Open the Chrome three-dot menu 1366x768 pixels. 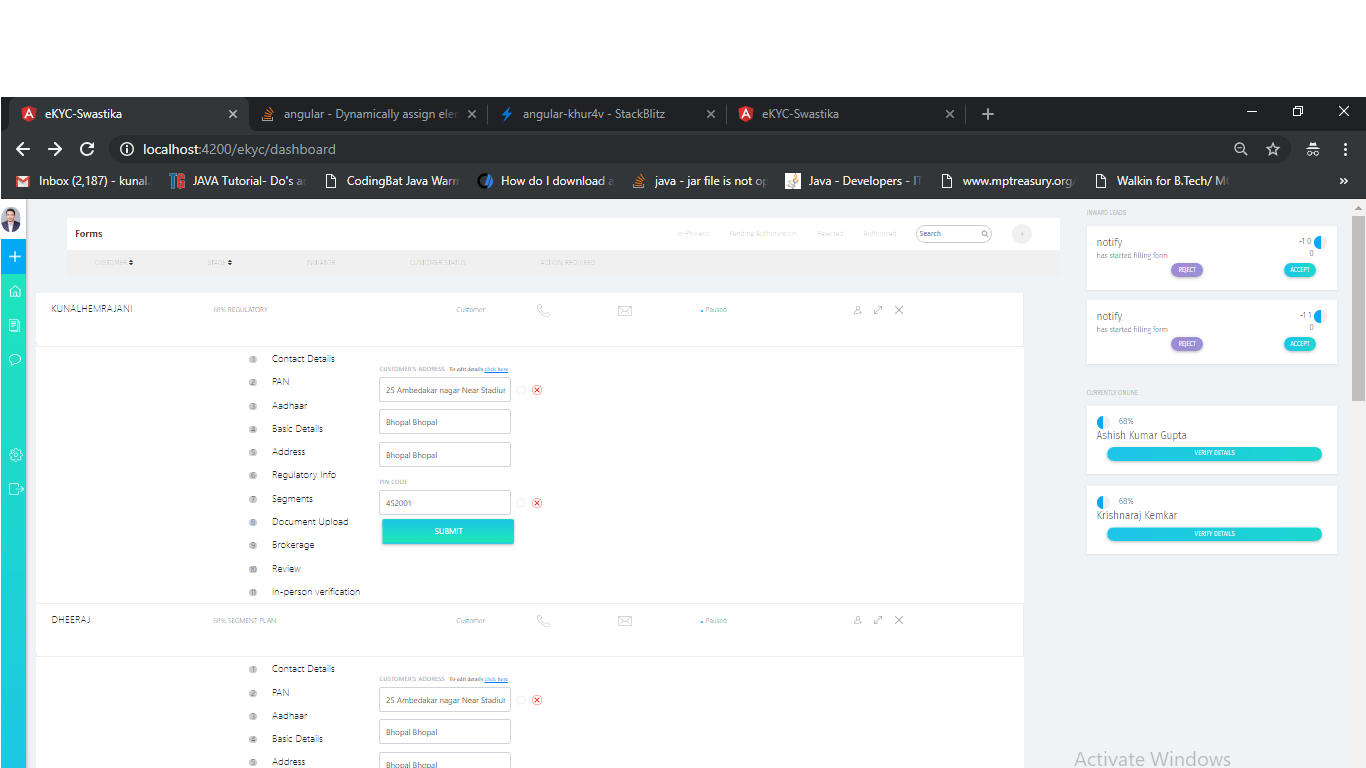click(x=1345, y=149)
